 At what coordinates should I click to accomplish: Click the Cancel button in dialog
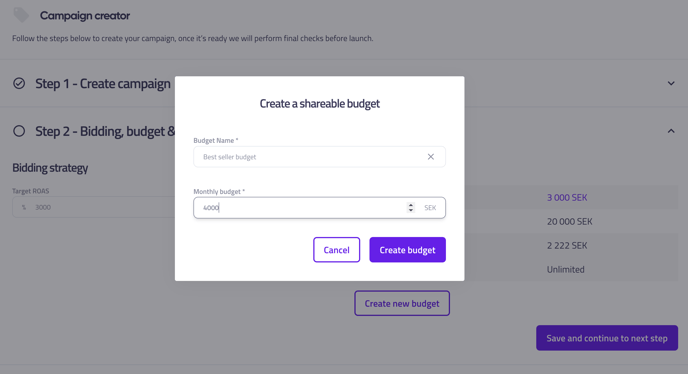[x=337, y=250]
